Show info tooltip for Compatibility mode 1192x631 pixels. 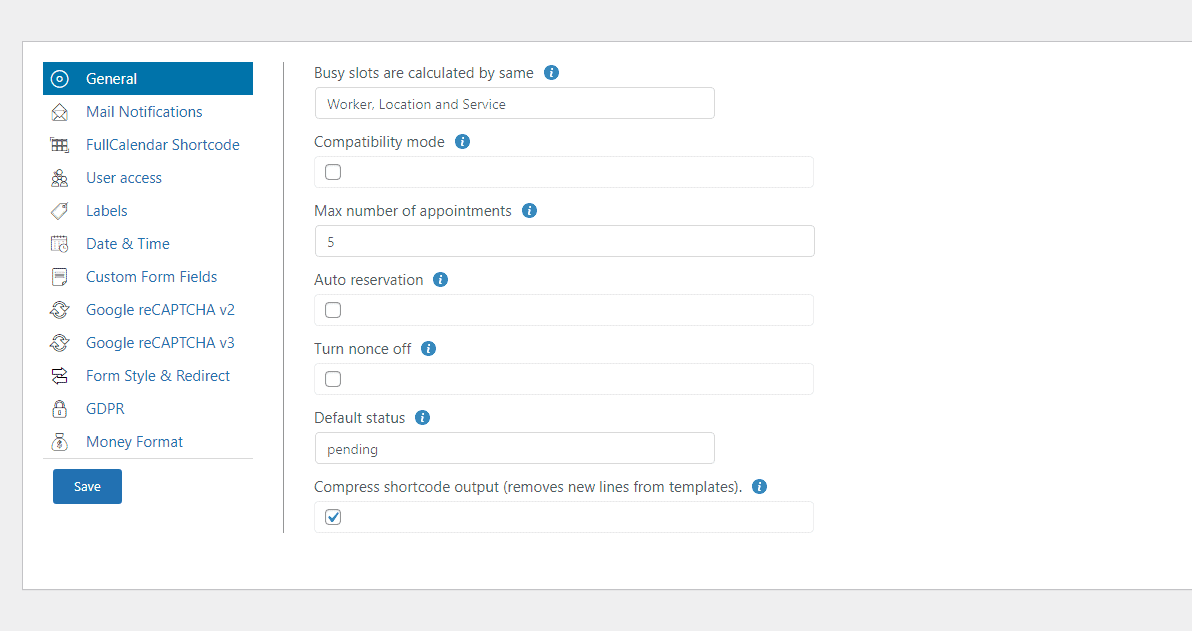pos(462,142)
